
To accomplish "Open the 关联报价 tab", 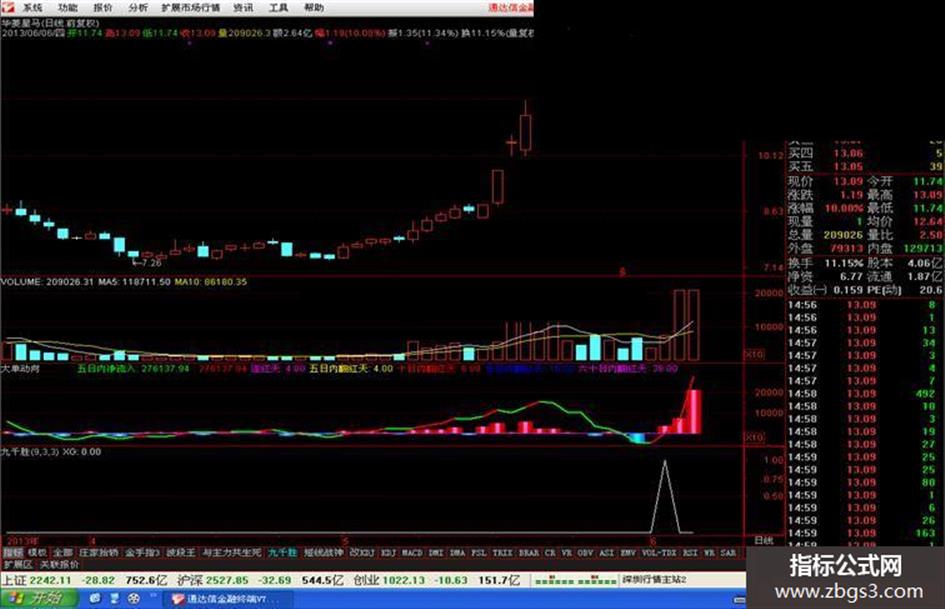I will click(59, 565).
